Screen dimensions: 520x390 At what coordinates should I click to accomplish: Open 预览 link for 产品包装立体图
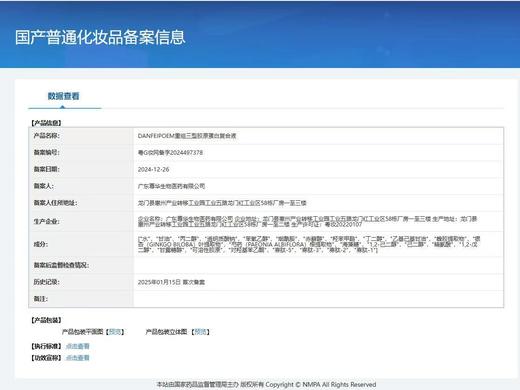point(200,332)
